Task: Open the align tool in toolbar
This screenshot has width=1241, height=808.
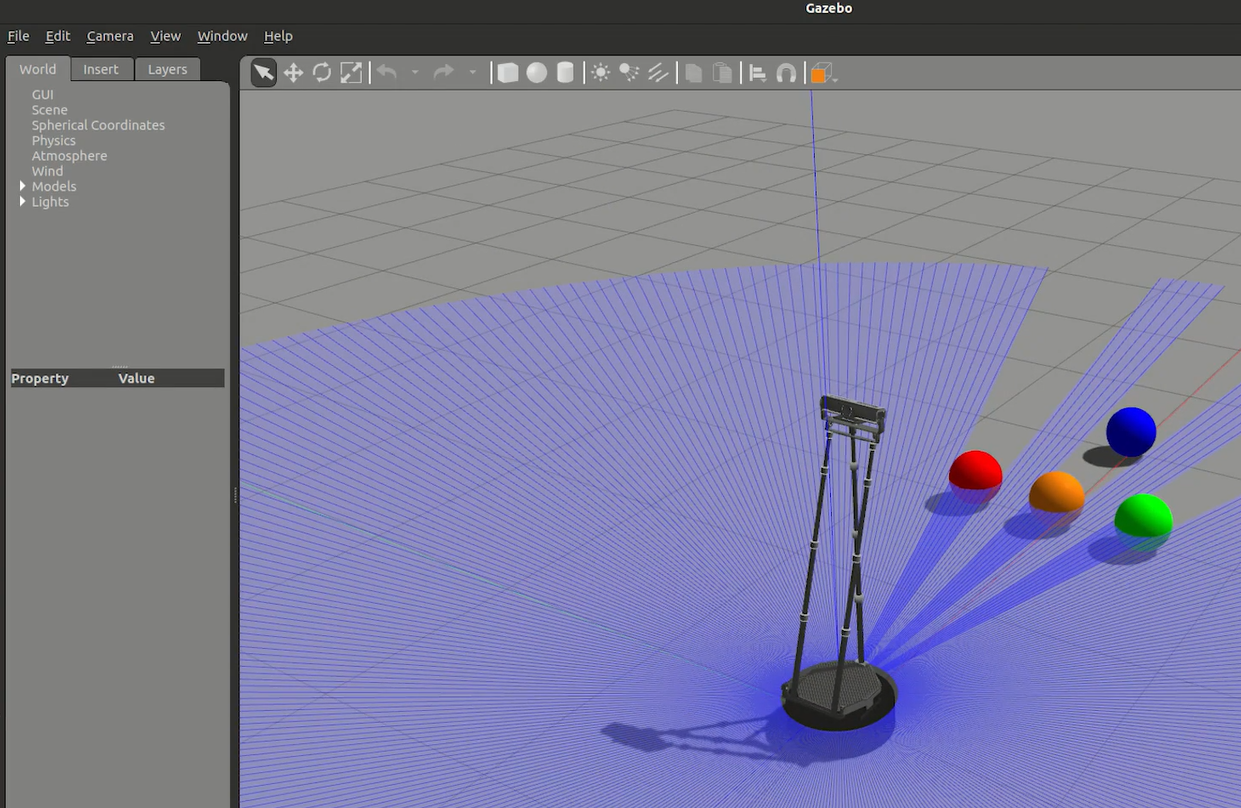Action: tap(758, 73)
